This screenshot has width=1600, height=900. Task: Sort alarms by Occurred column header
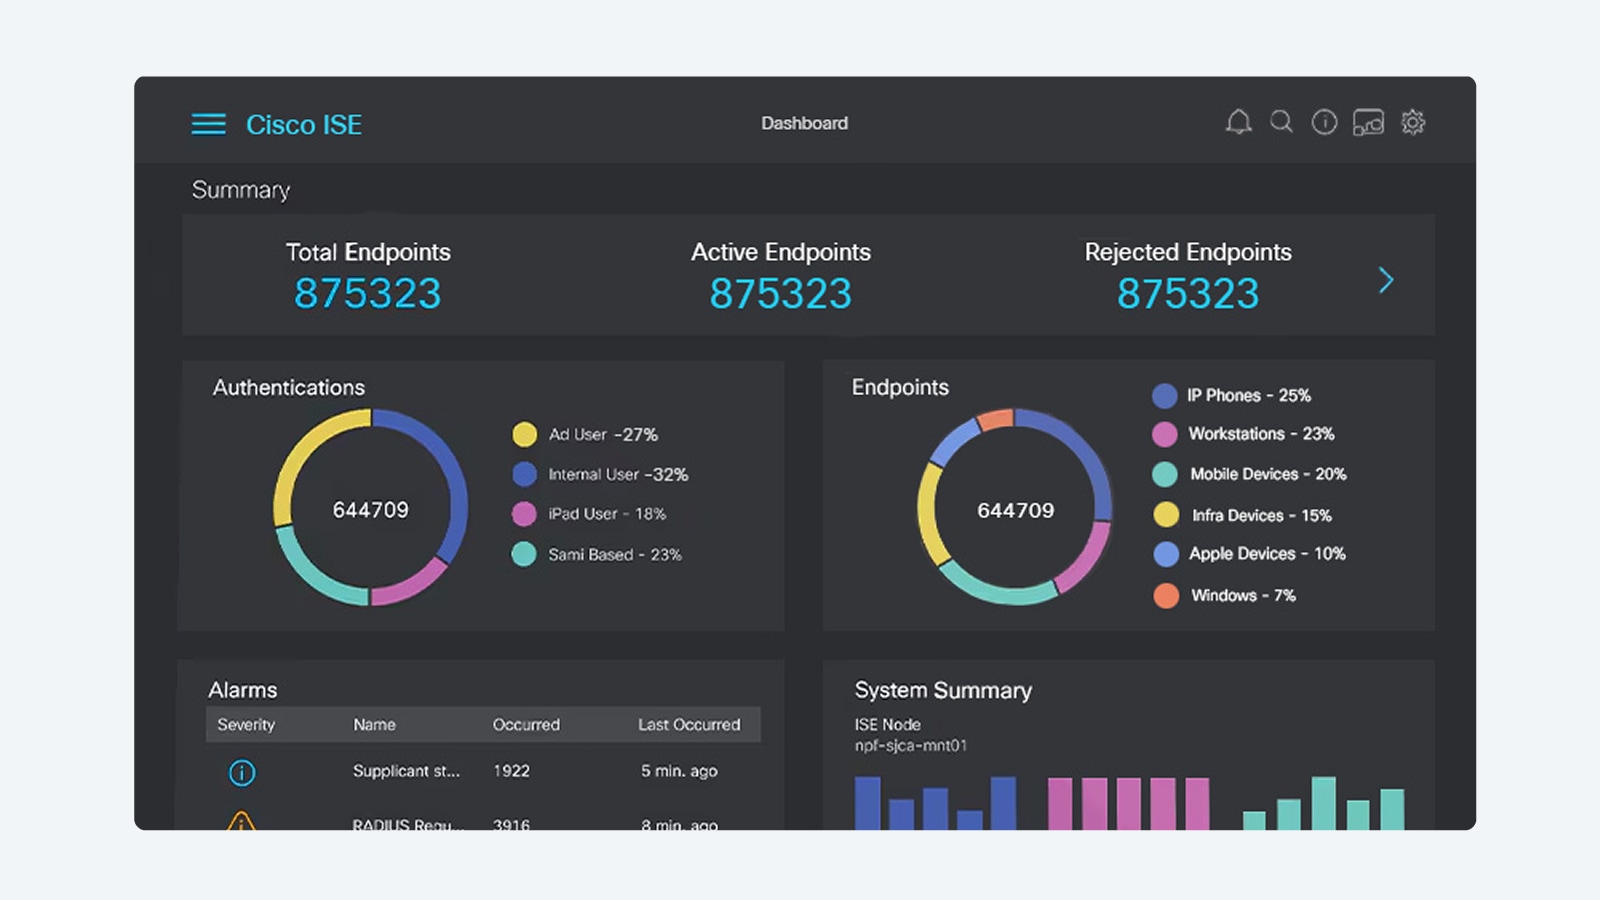pos(526,725)
